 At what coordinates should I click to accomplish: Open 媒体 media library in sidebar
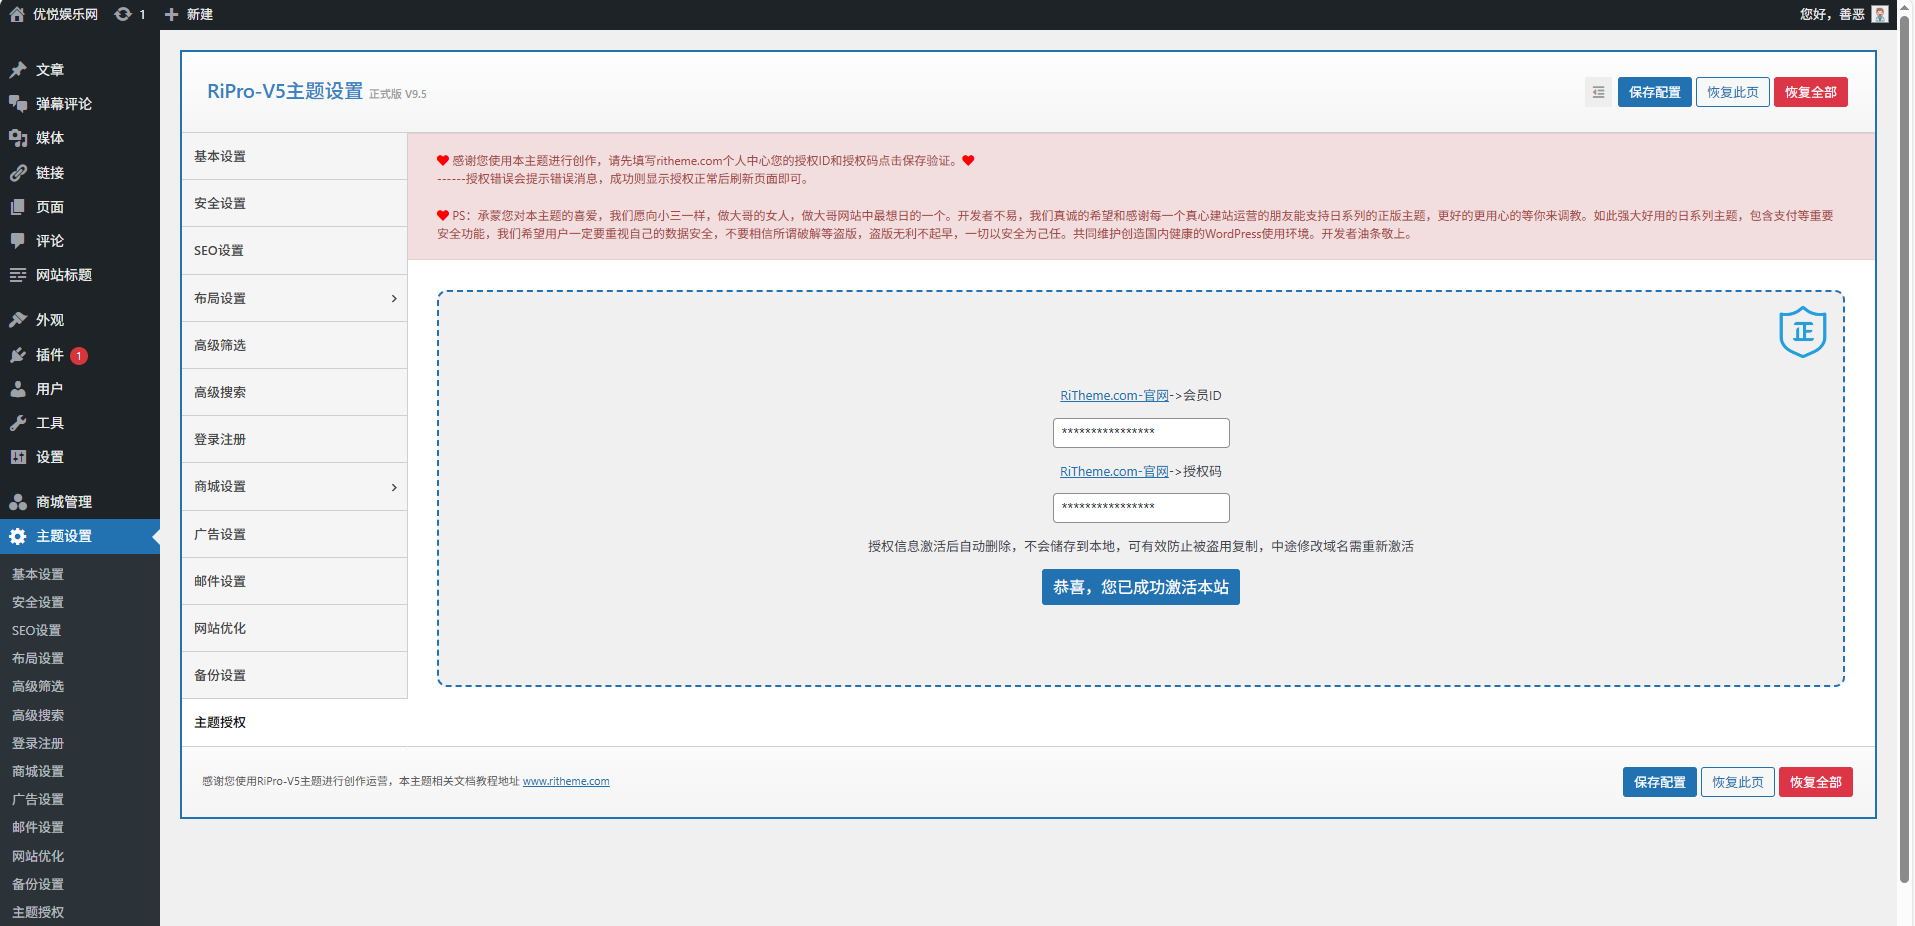tap(50, 138)
